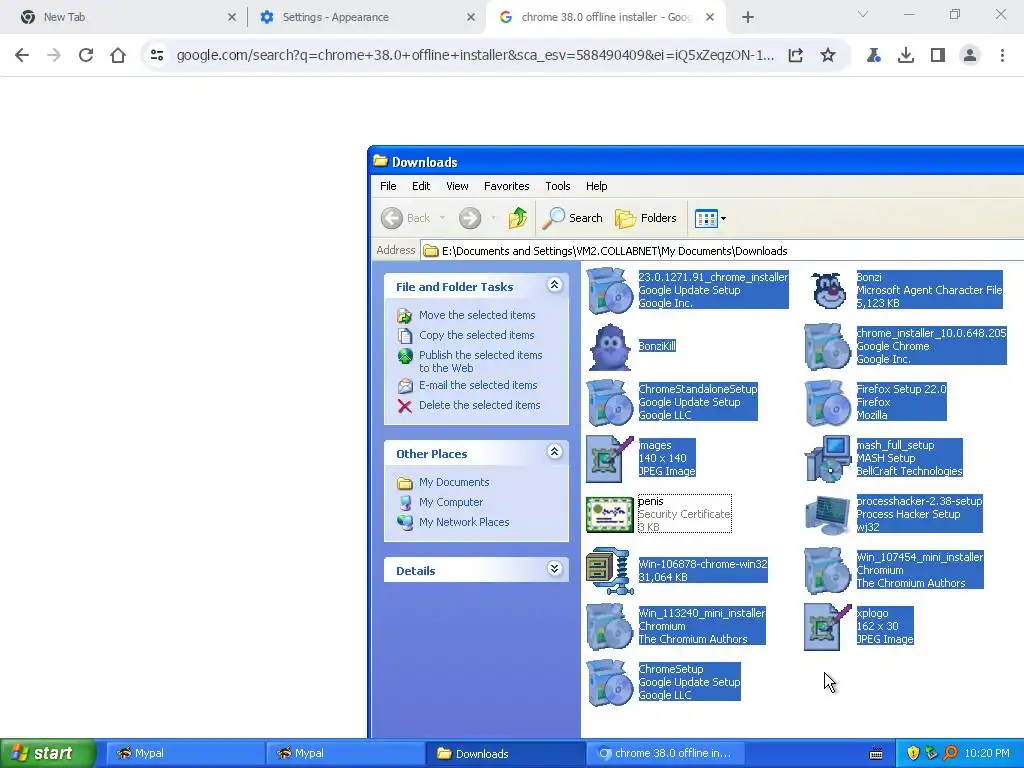Select the mash_full_setup installer icon

[x=827, y=459]
